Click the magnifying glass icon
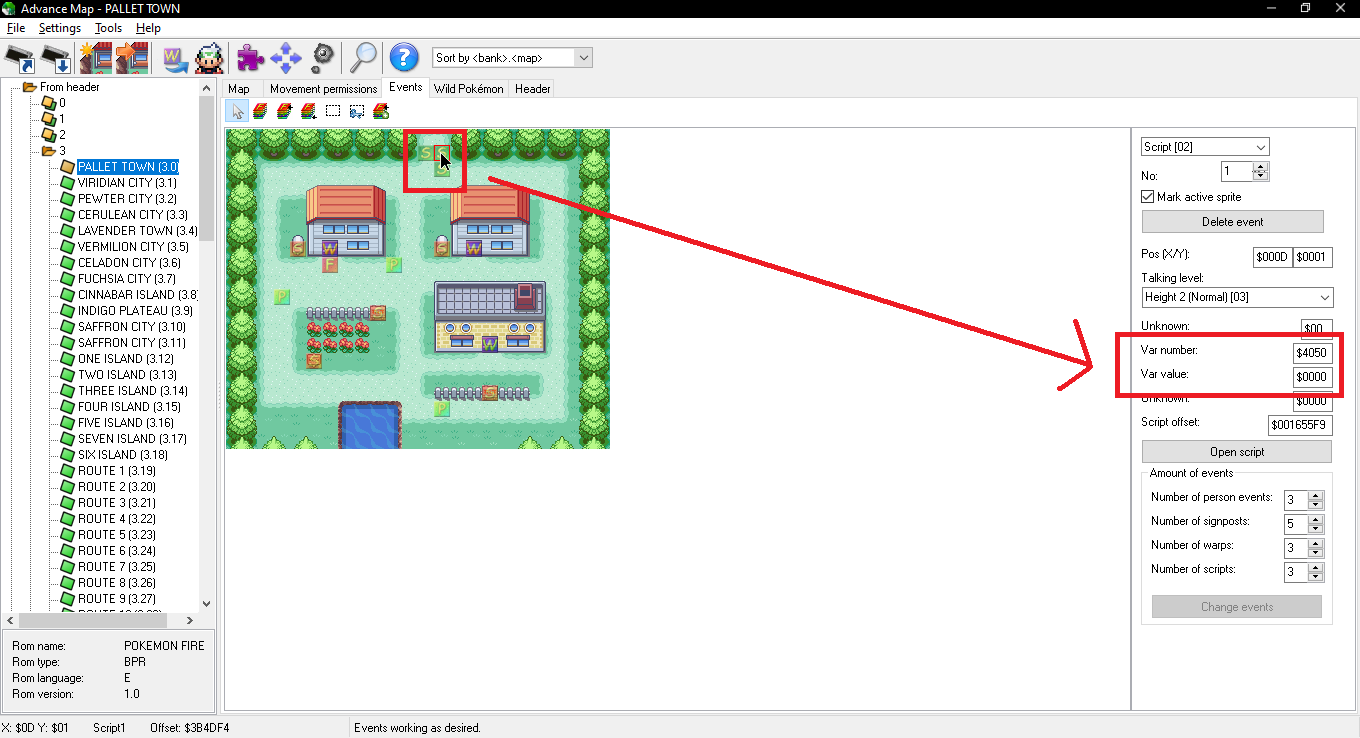 coord(362,58)
